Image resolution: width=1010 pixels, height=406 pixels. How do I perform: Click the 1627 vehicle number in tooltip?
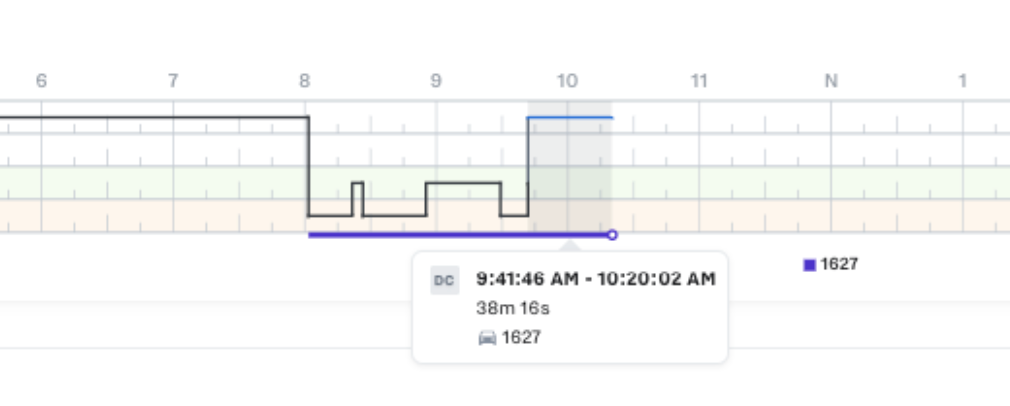click(522, 338)
